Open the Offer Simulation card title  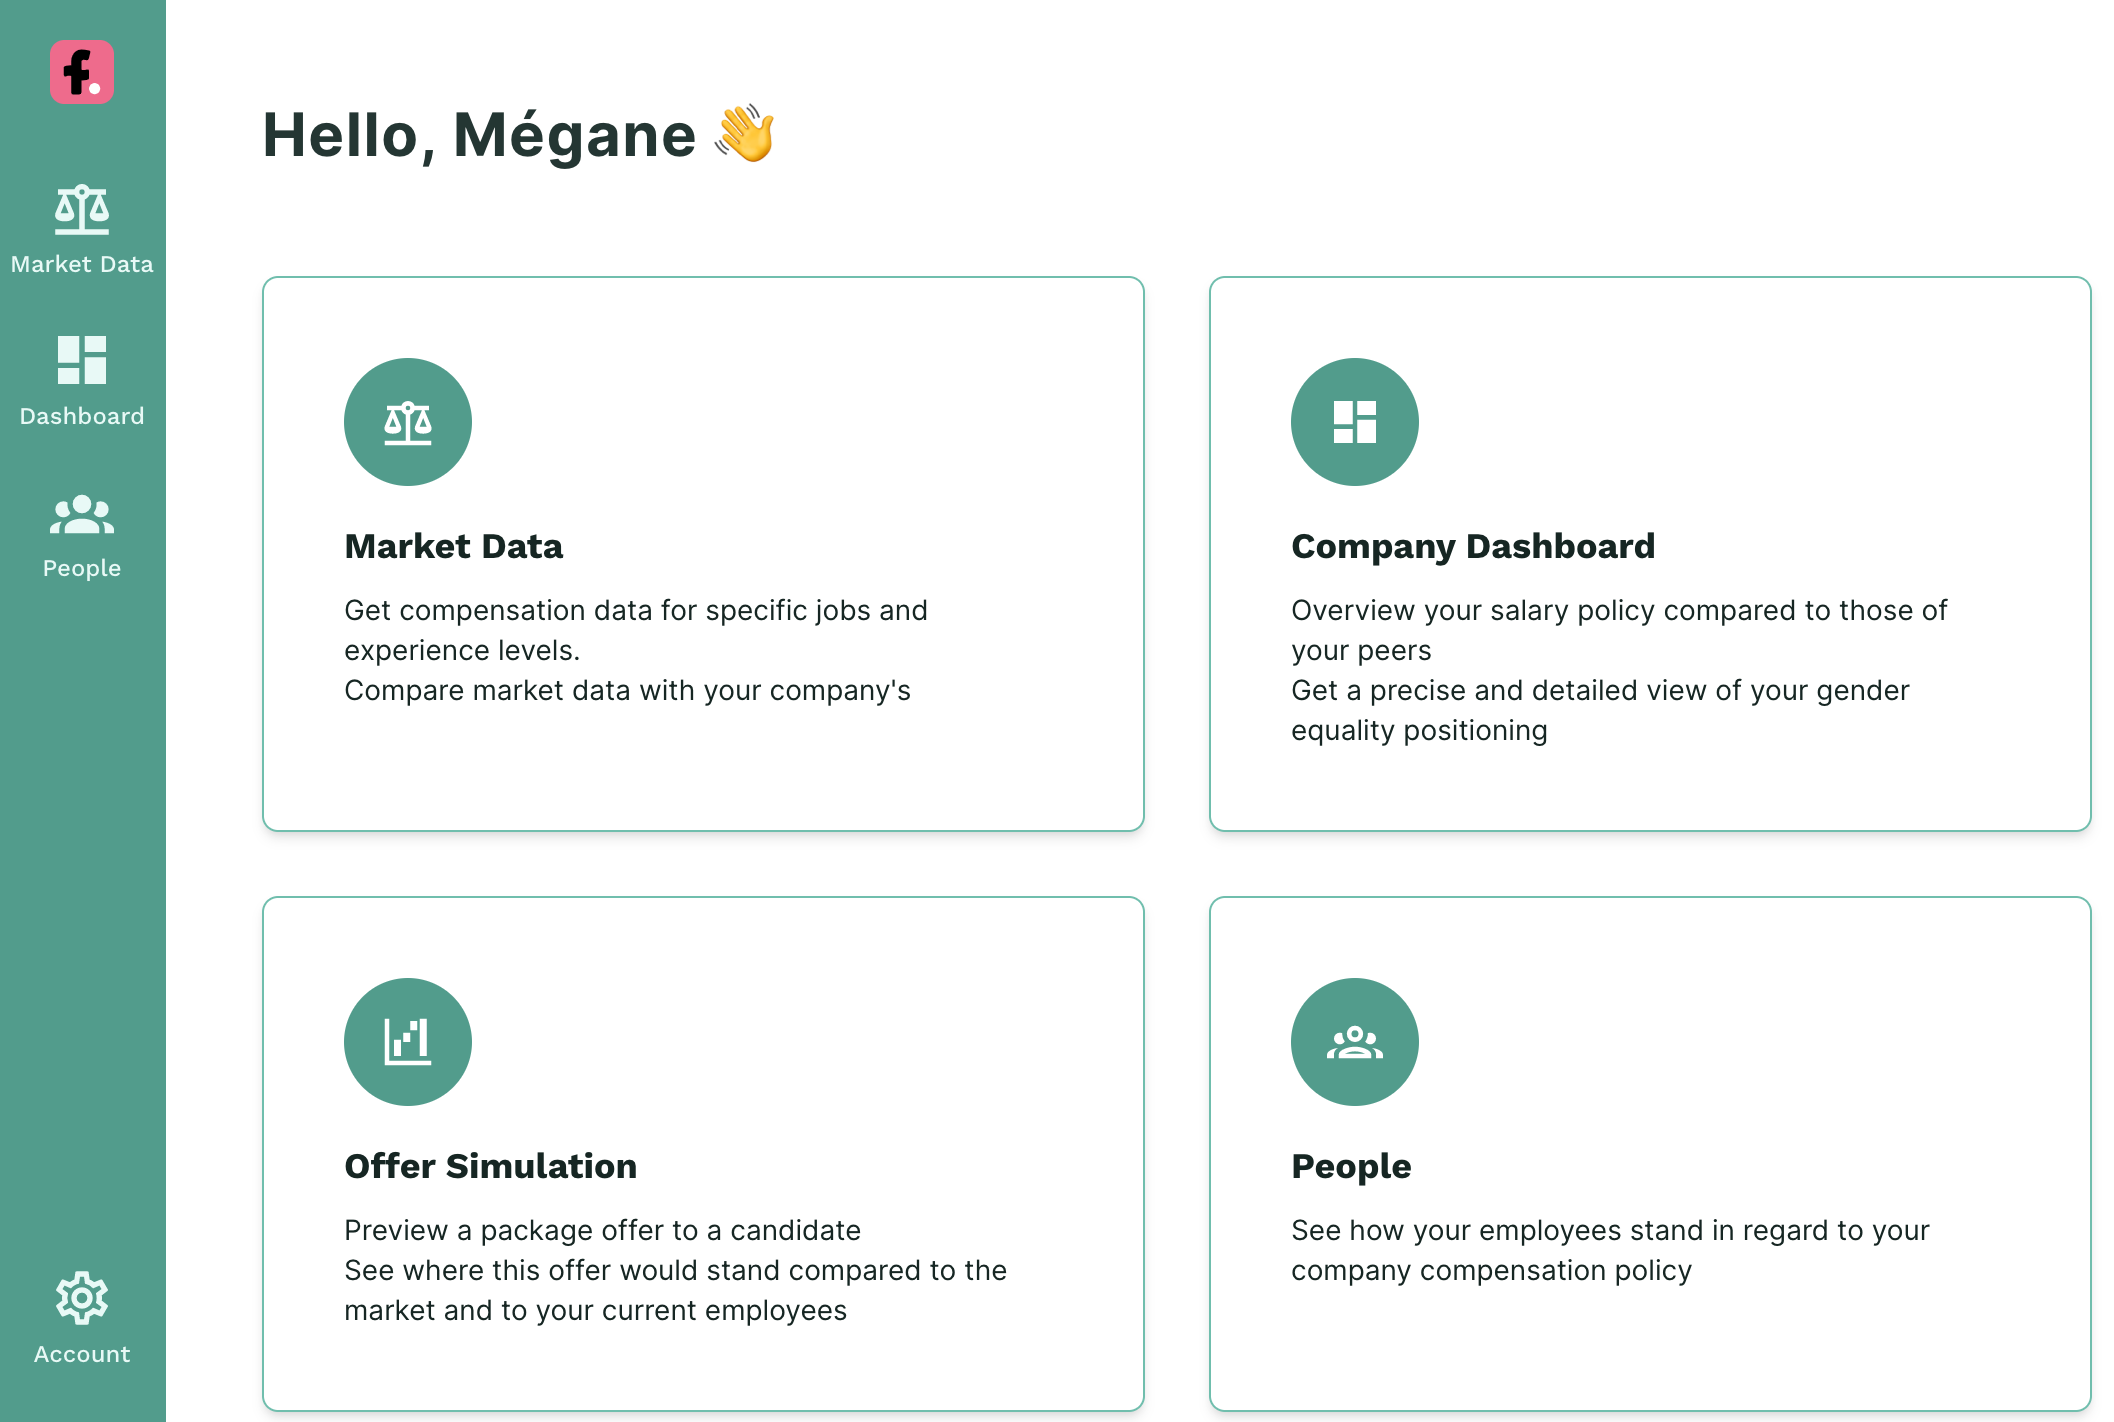[491, 1166]
